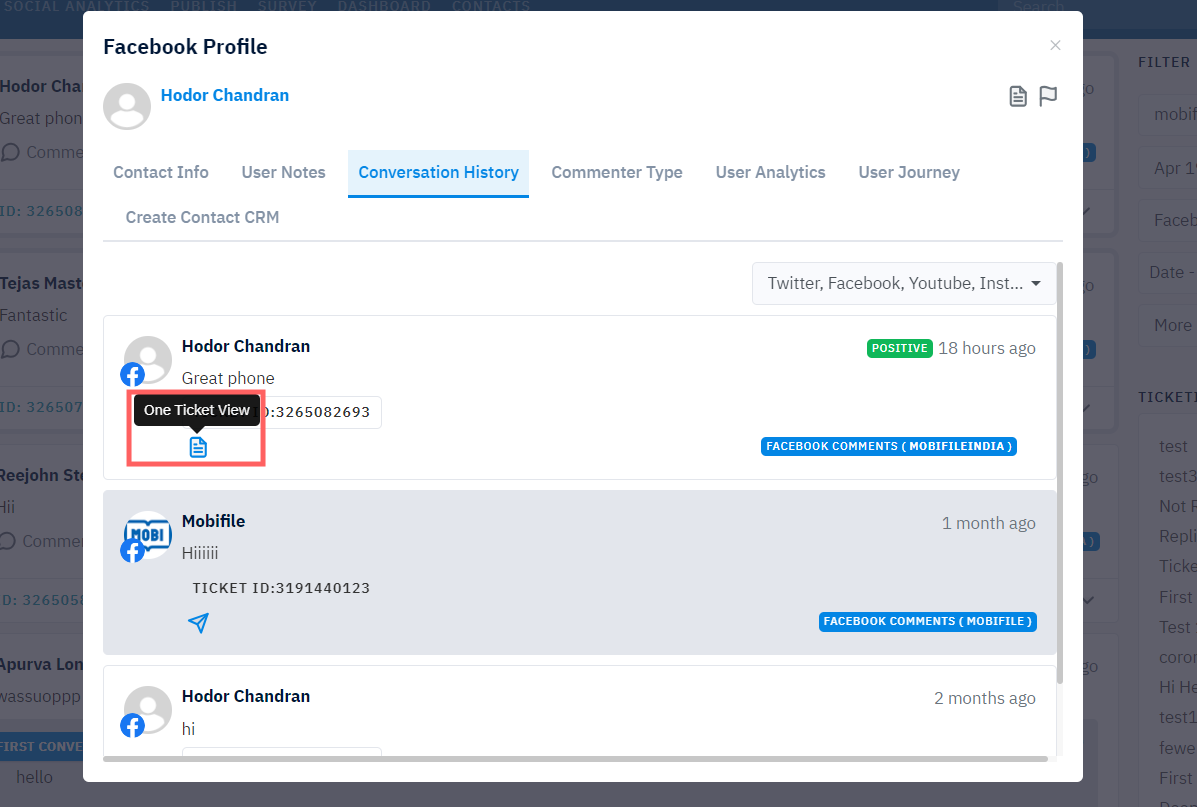Click the Mobifile sender name

click(213, 521)
